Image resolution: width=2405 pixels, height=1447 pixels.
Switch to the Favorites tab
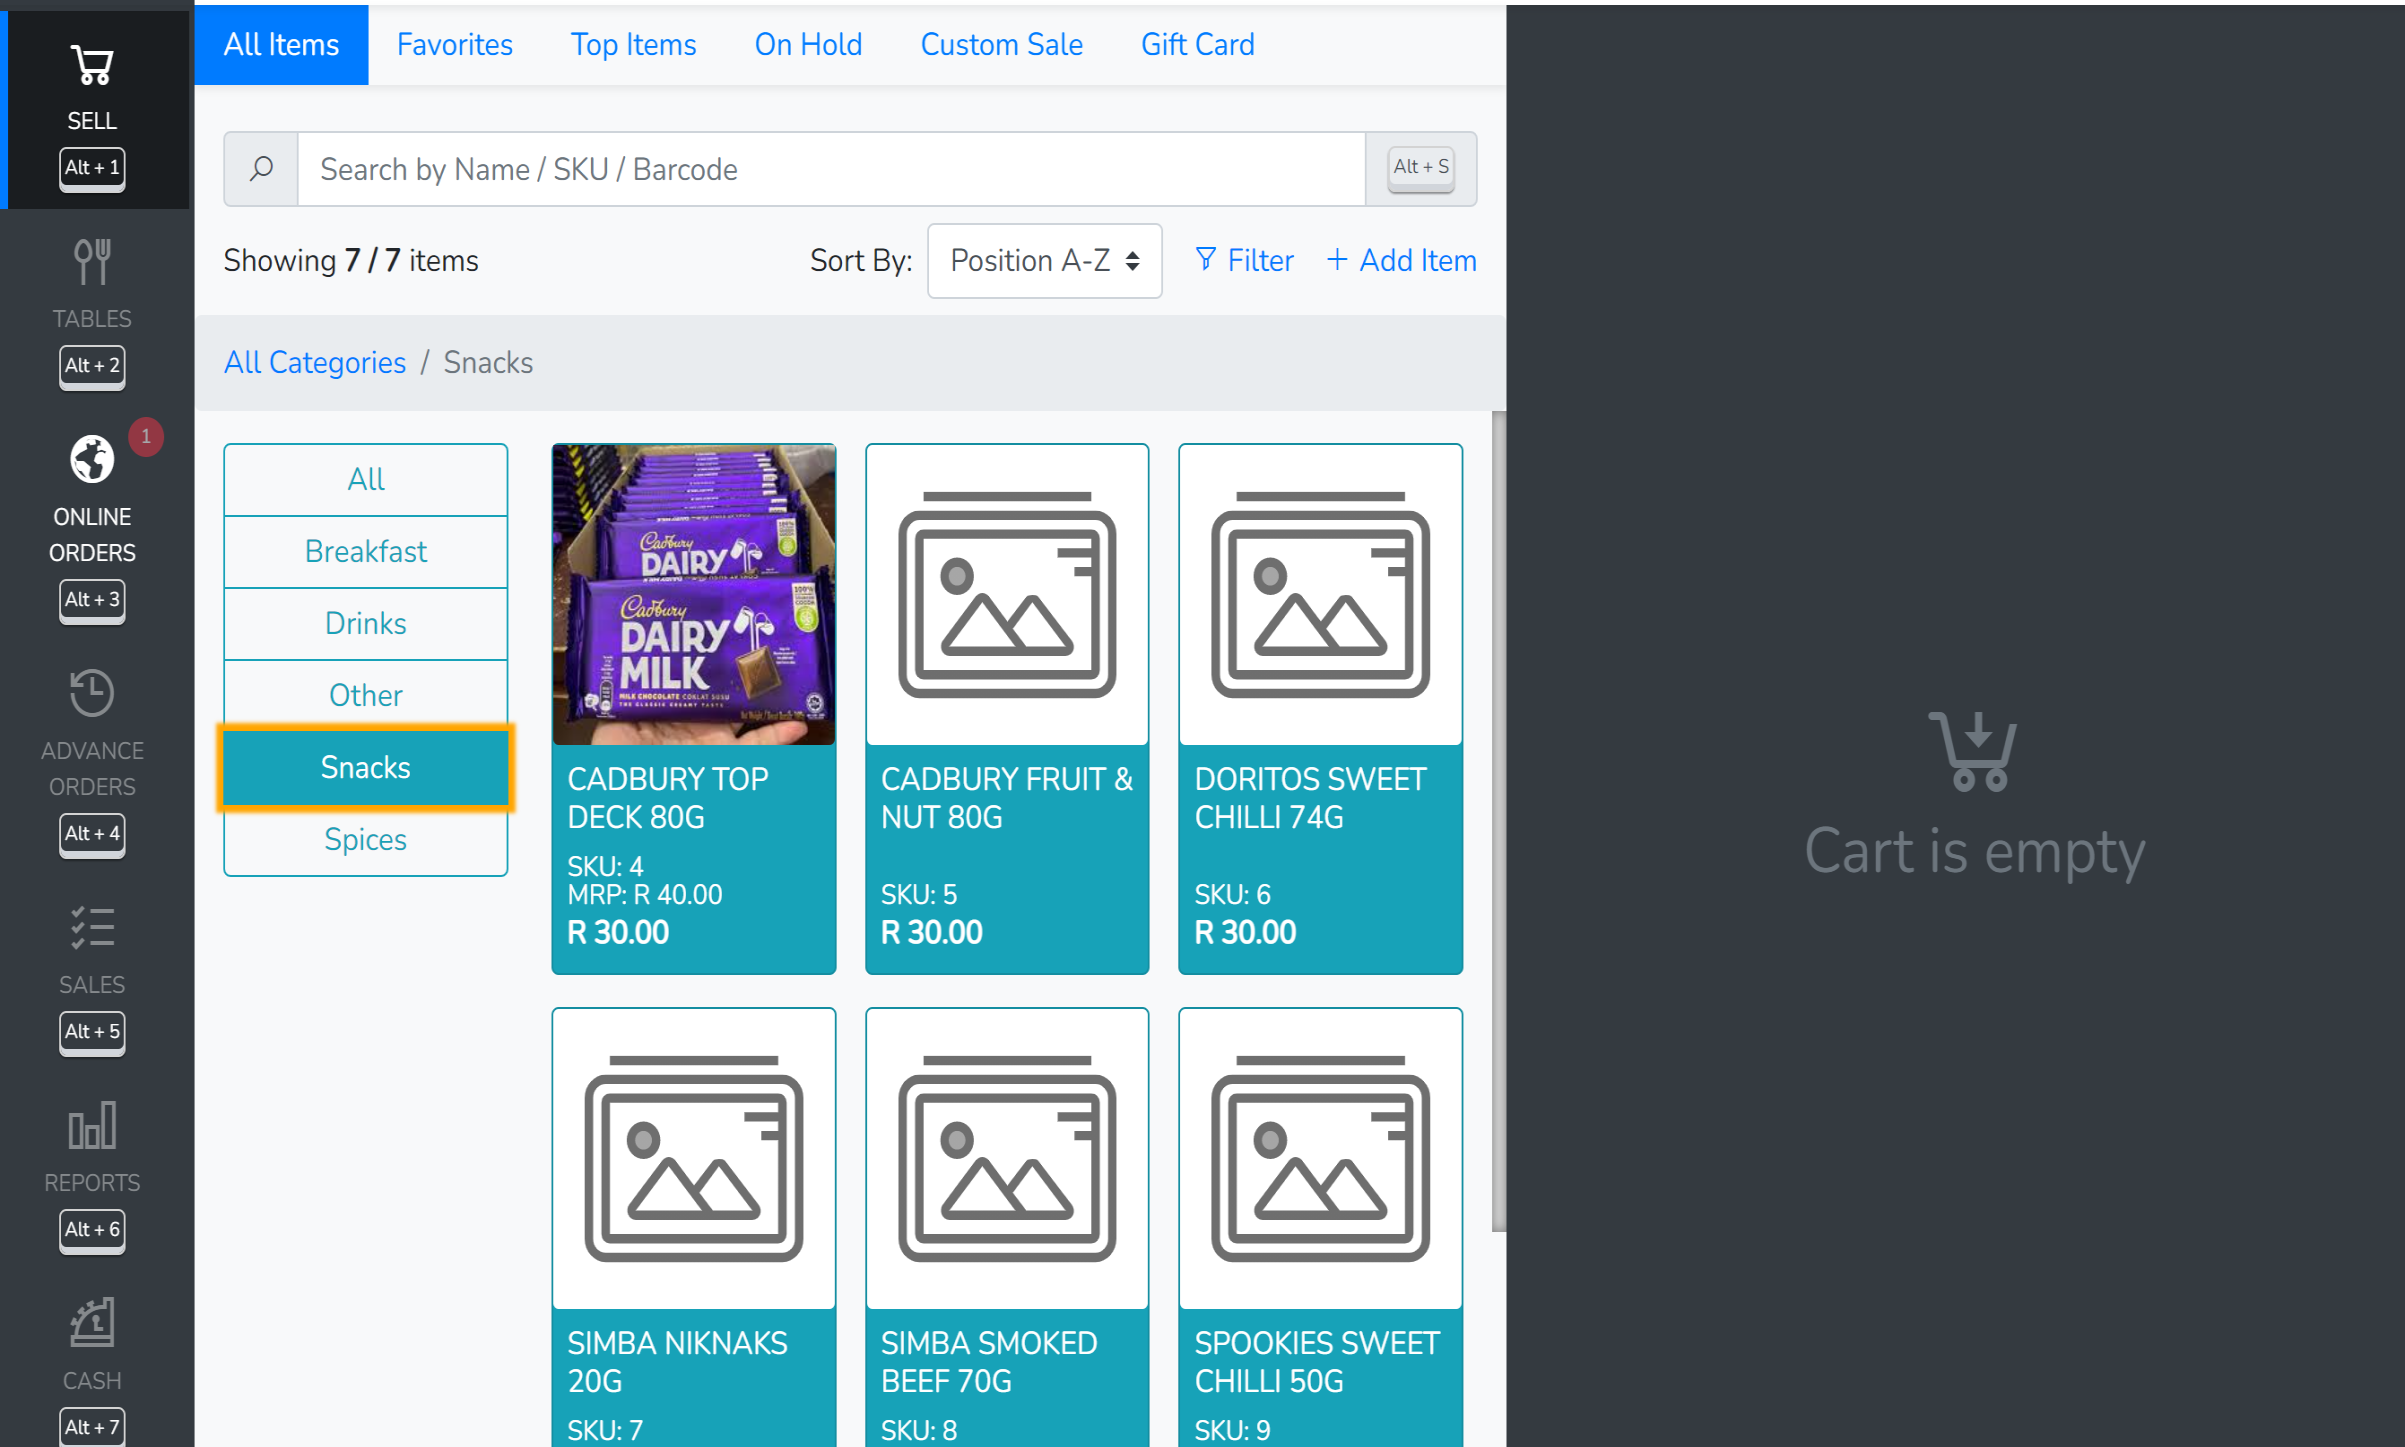click(455, 44)
